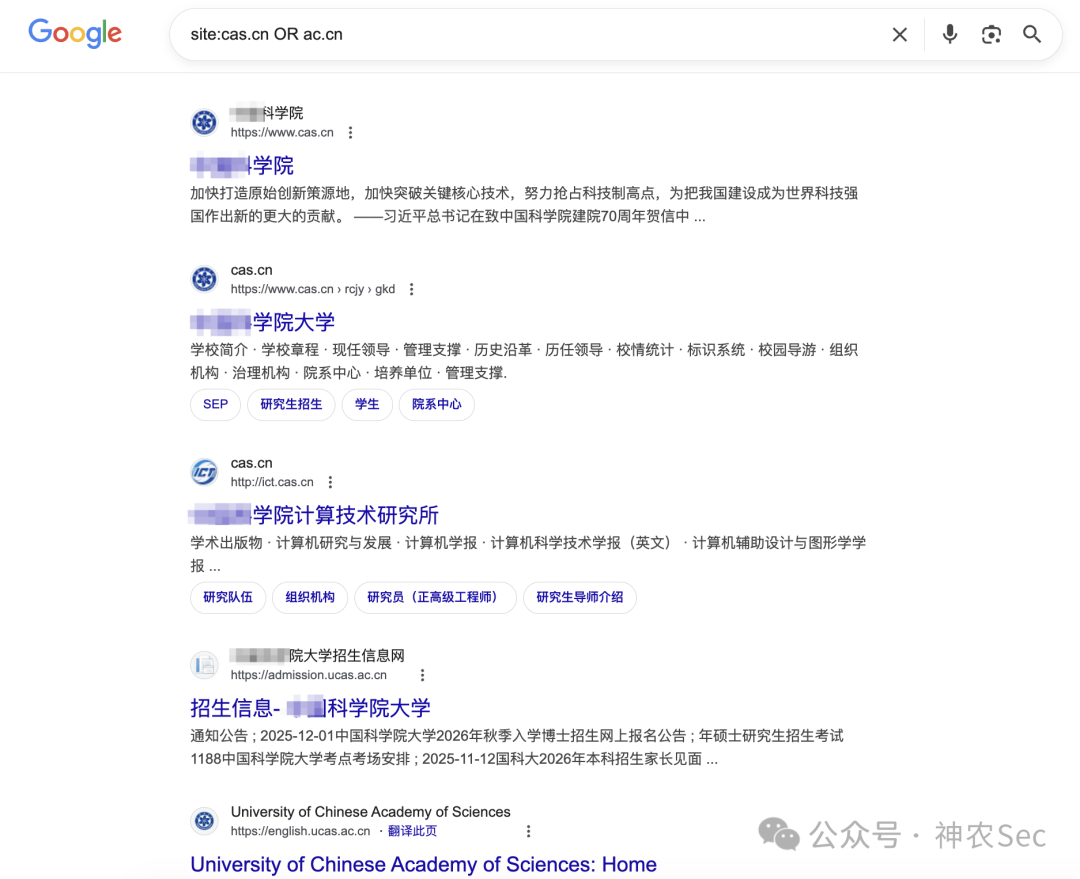Click the UCAS favicon on the English result

[x=204, y=820]
